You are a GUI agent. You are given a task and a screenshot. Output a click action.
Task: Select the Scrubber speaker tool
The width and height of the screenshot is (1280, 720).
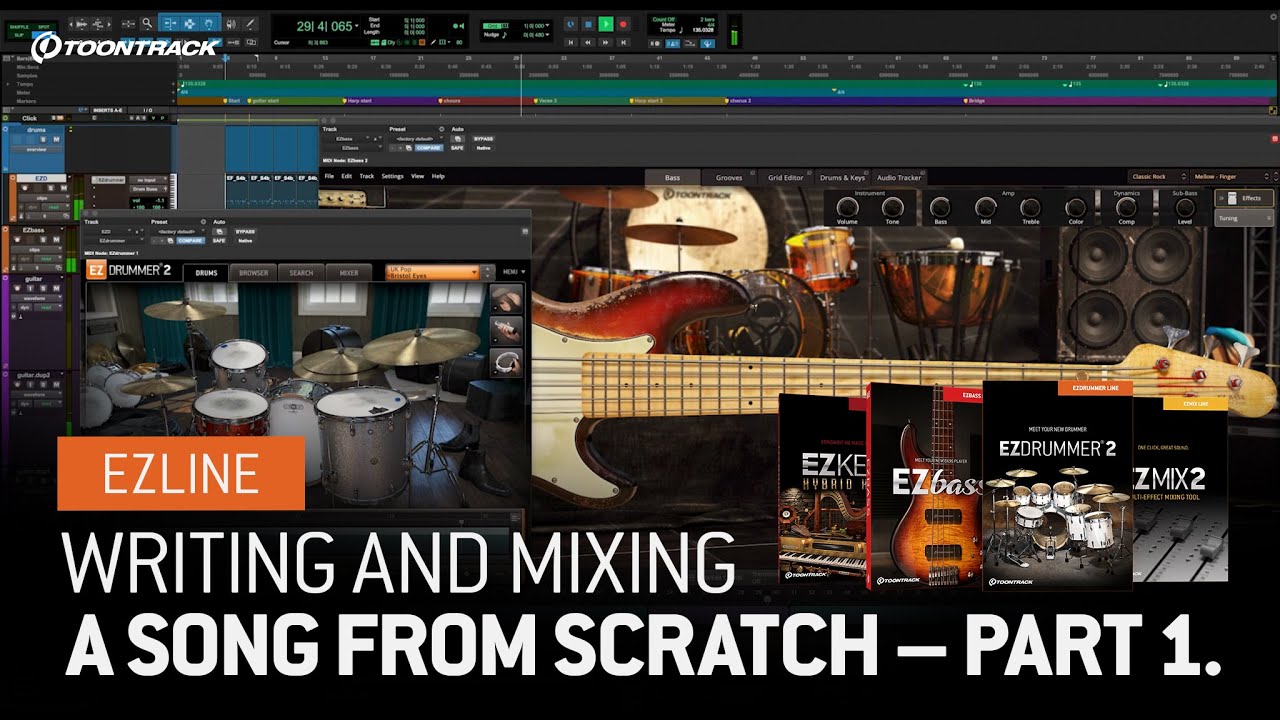230,23
